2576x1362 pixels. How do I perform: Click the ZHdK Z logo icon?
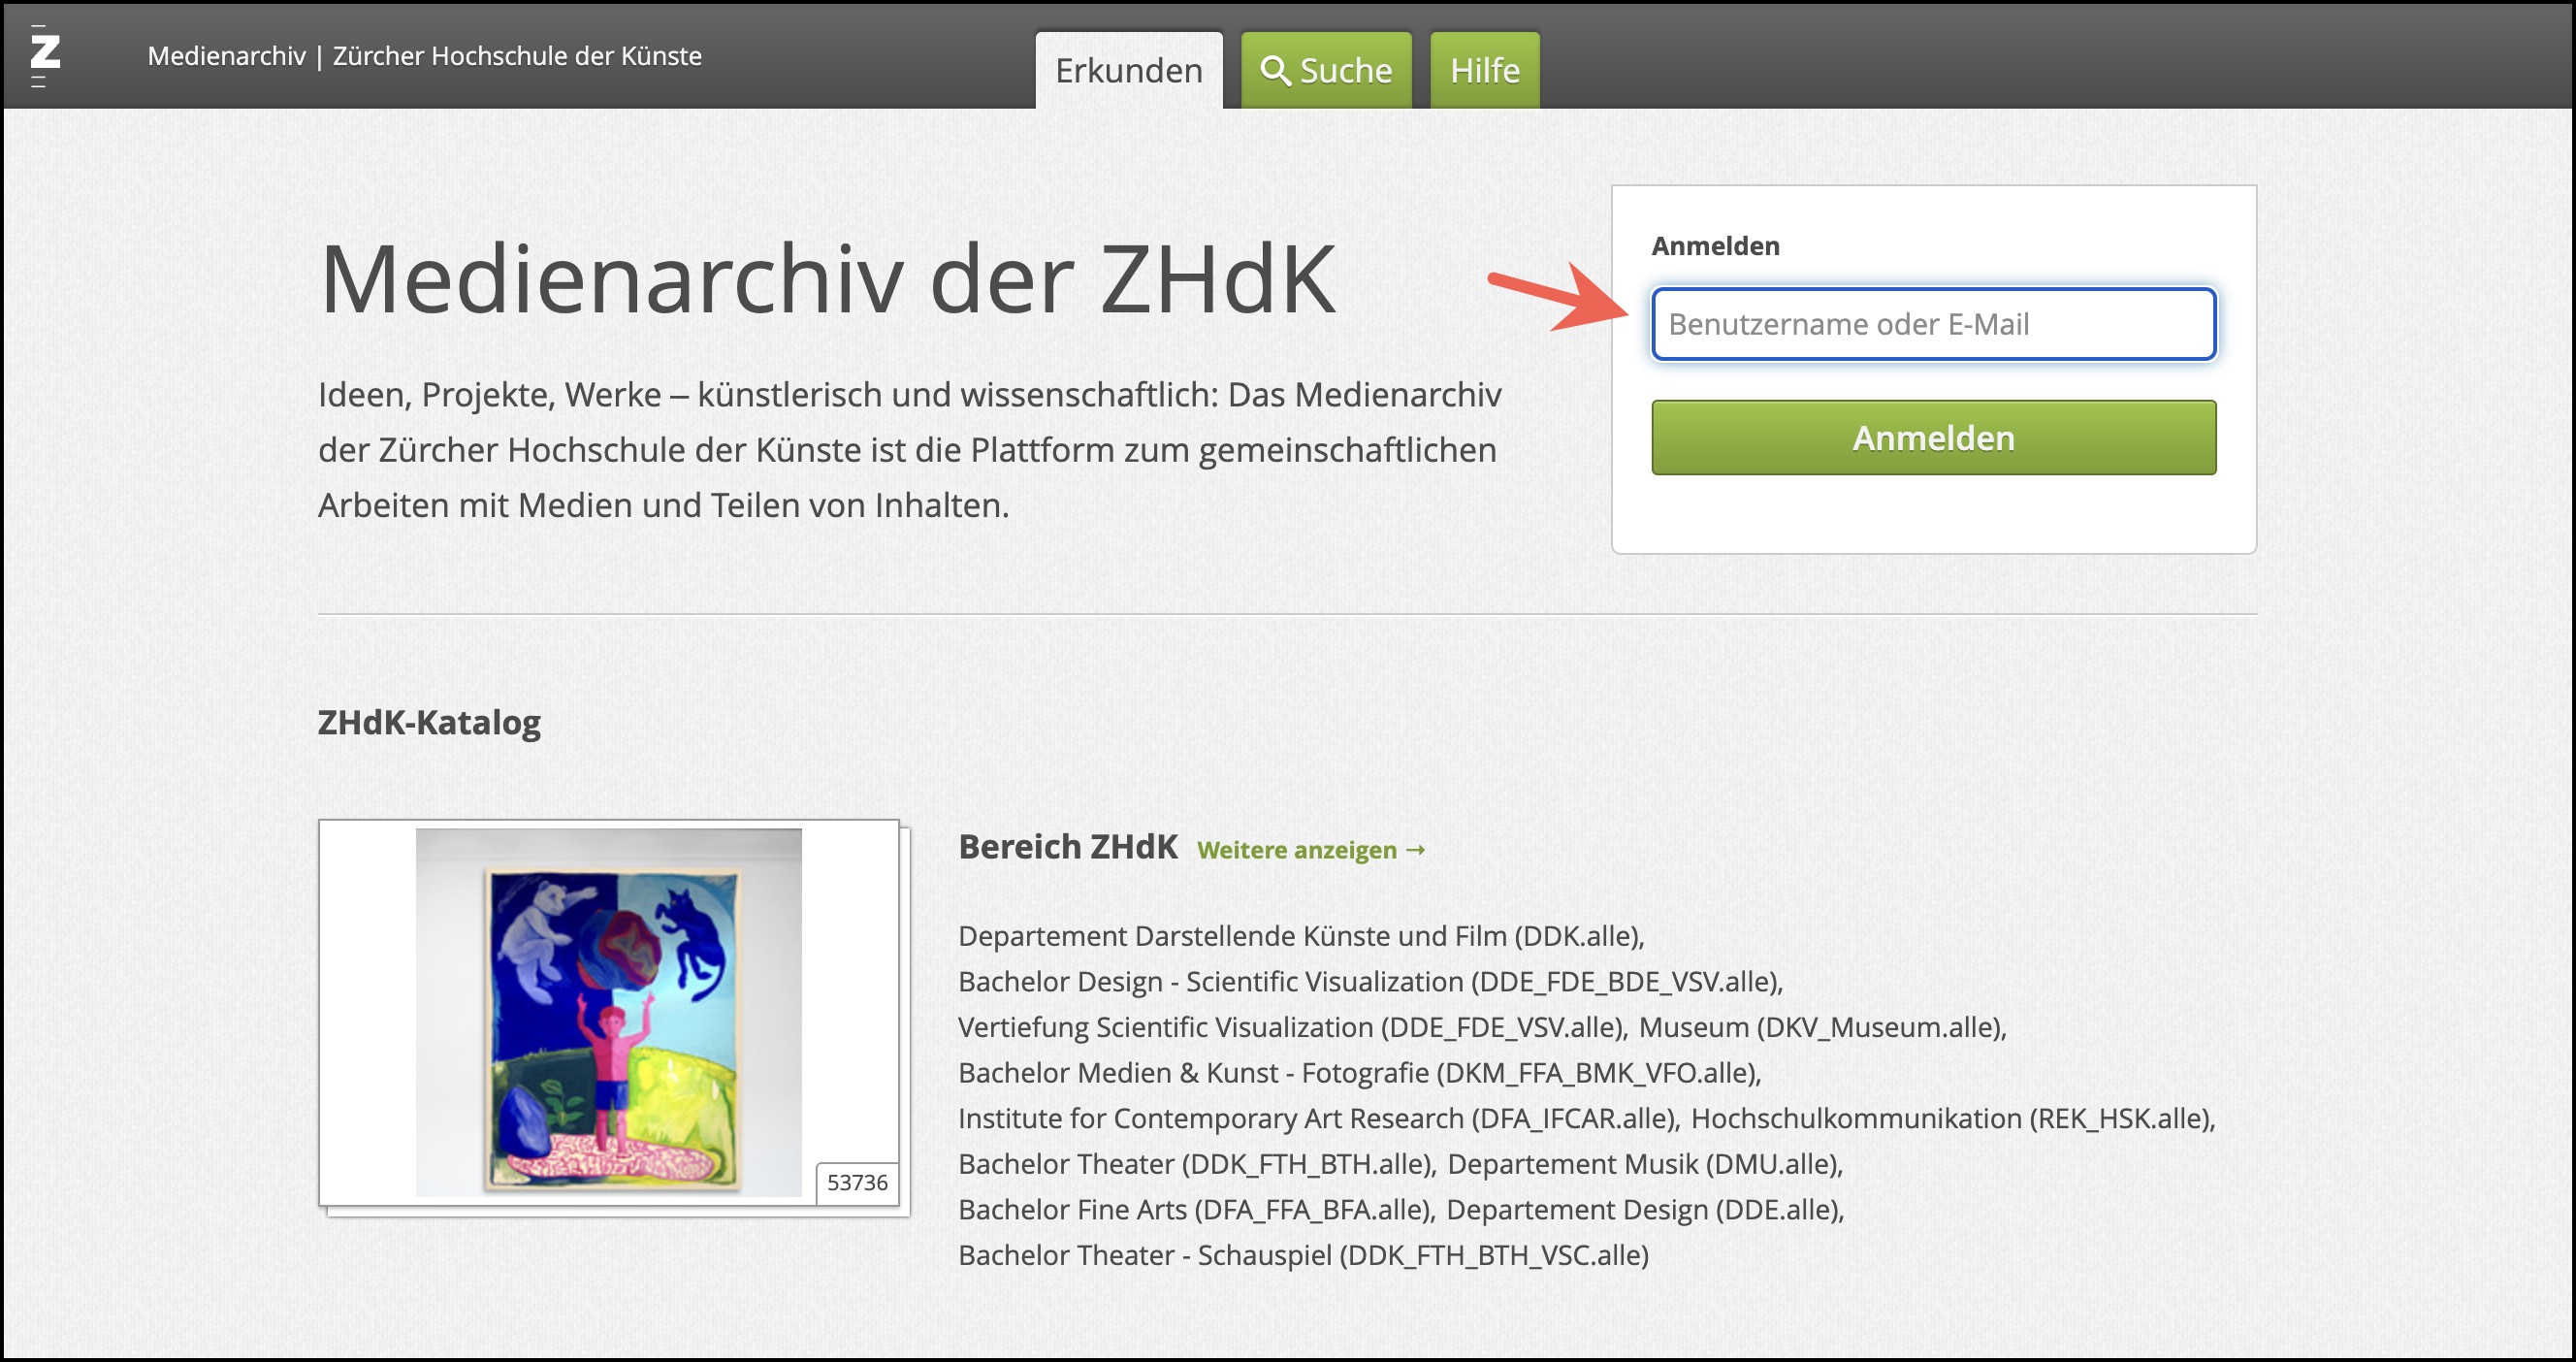[45, 55]
